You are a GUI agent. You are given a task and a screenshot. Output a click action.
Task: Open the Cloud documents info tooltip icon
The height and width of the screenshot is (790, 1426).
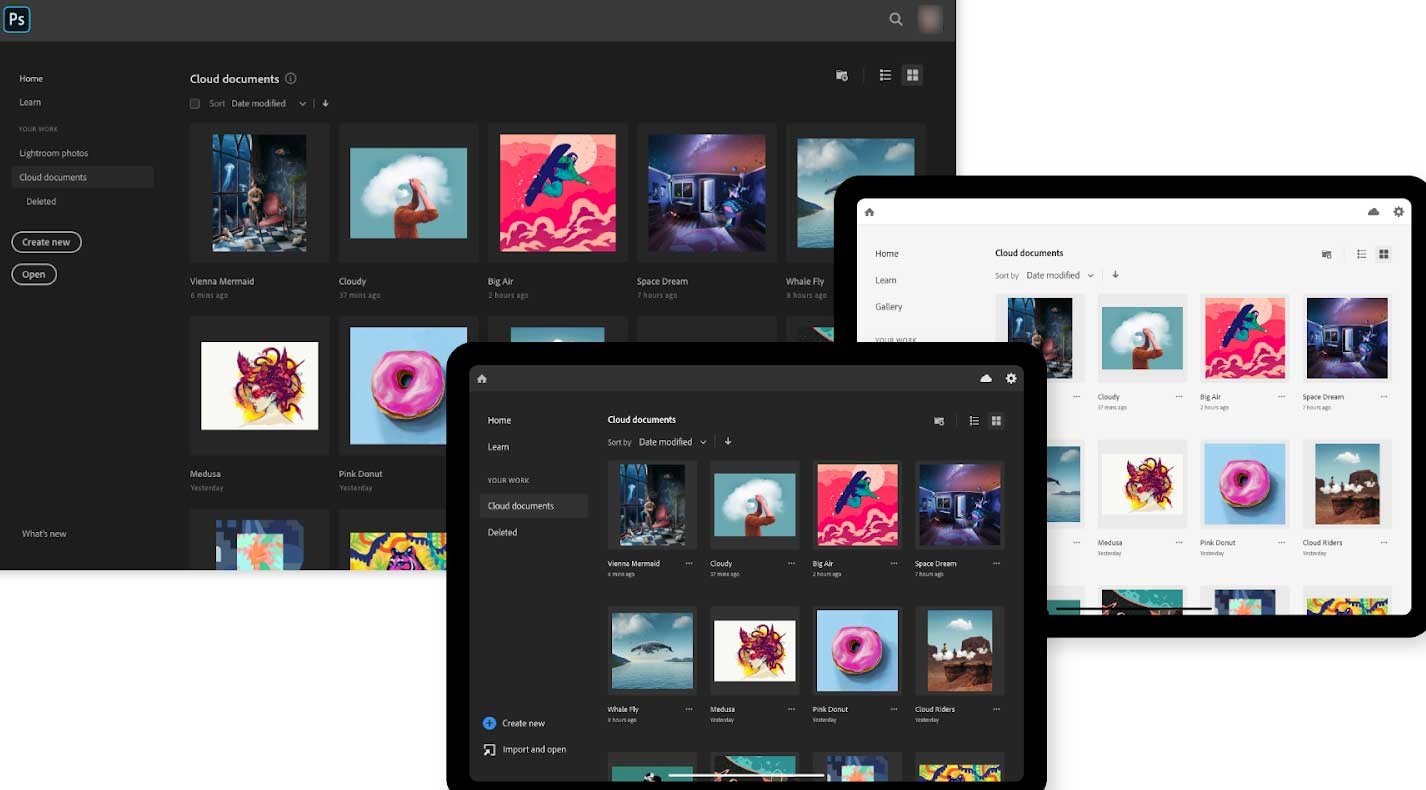pyautogui.click(x=290, y=78)
